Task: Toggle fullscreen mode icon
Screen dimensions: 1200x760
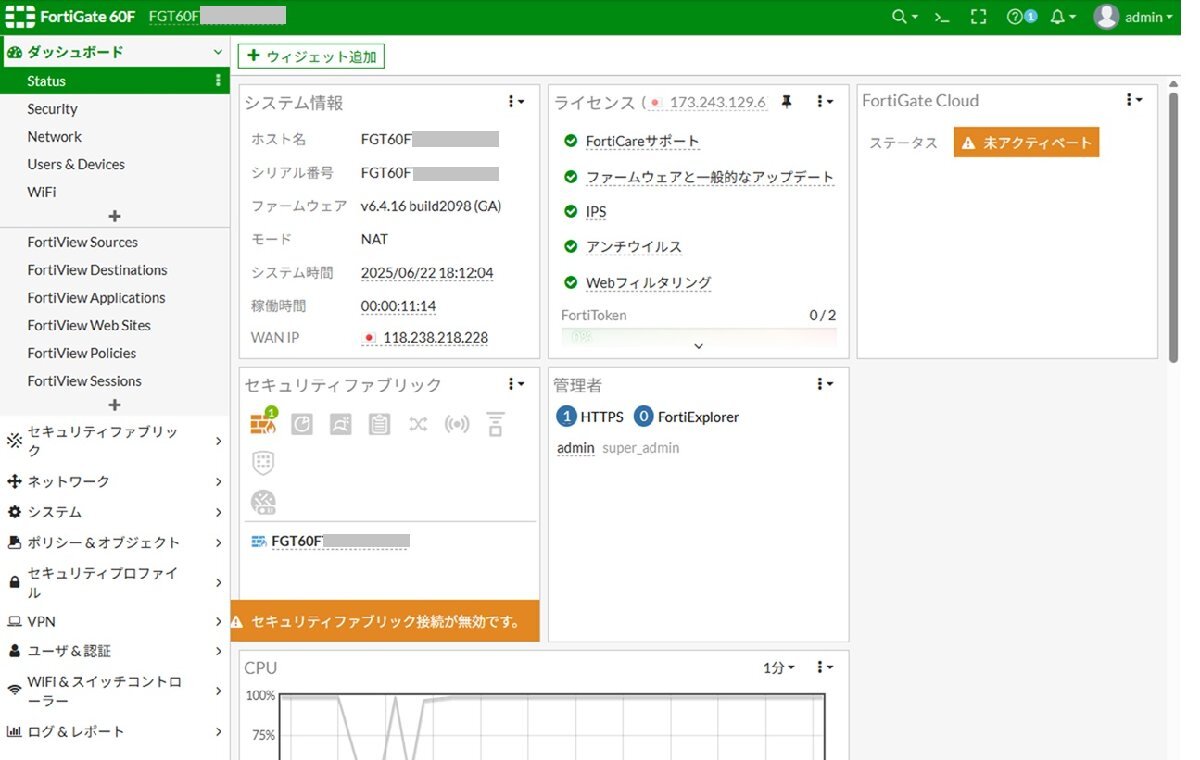Action: coord(979,17)
